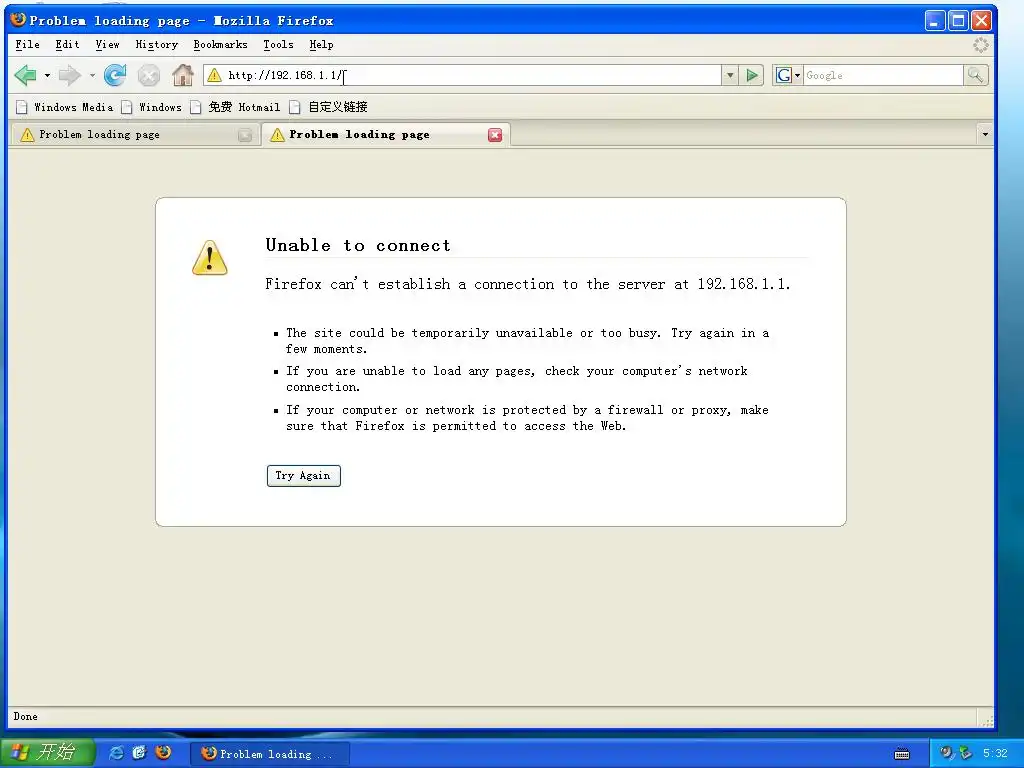
Task: Open the list all tabs dropdown
Action: coord(985,135)
